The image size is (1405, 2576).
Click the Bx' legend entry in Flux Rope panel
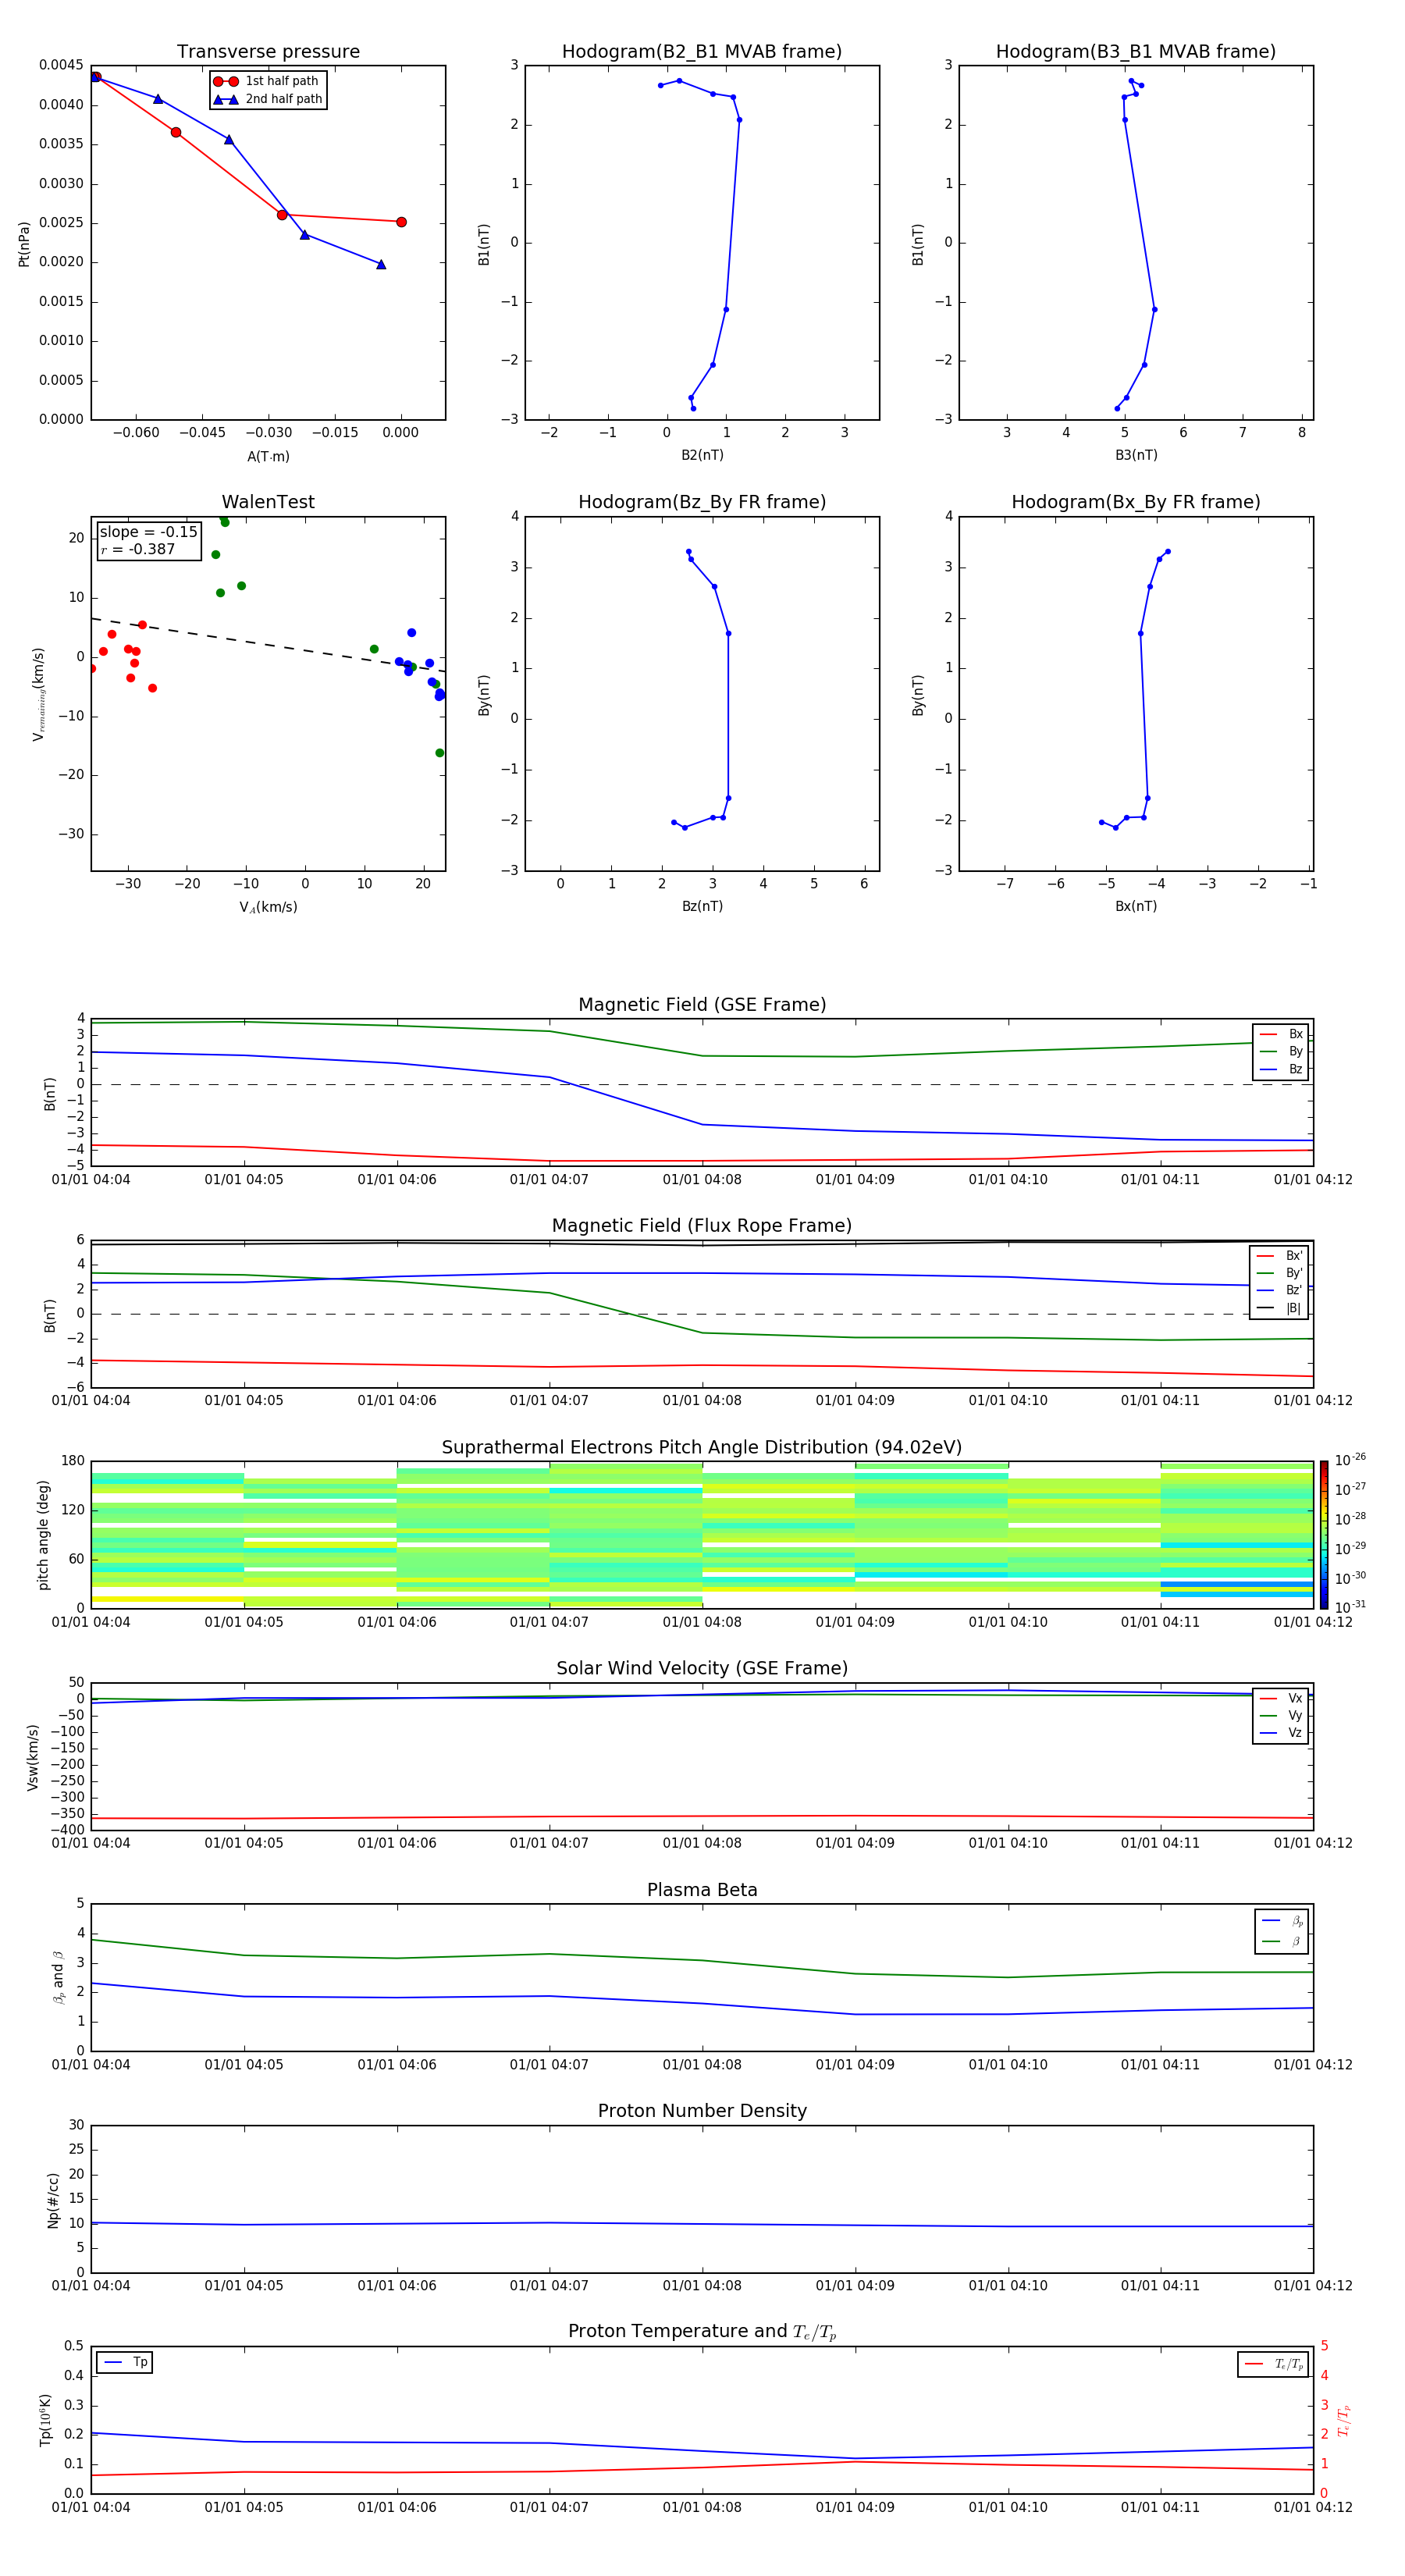tap(1279, 1256)
